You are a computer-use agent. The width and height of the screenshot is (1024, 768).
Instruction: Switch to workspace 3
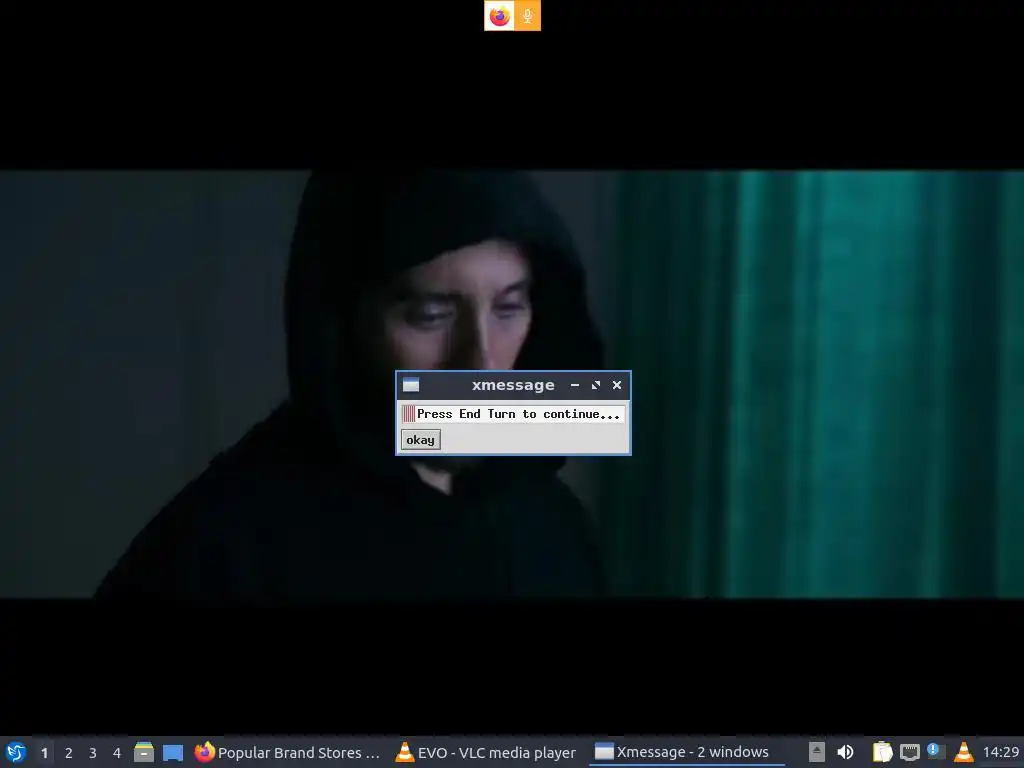click(93, 753)
